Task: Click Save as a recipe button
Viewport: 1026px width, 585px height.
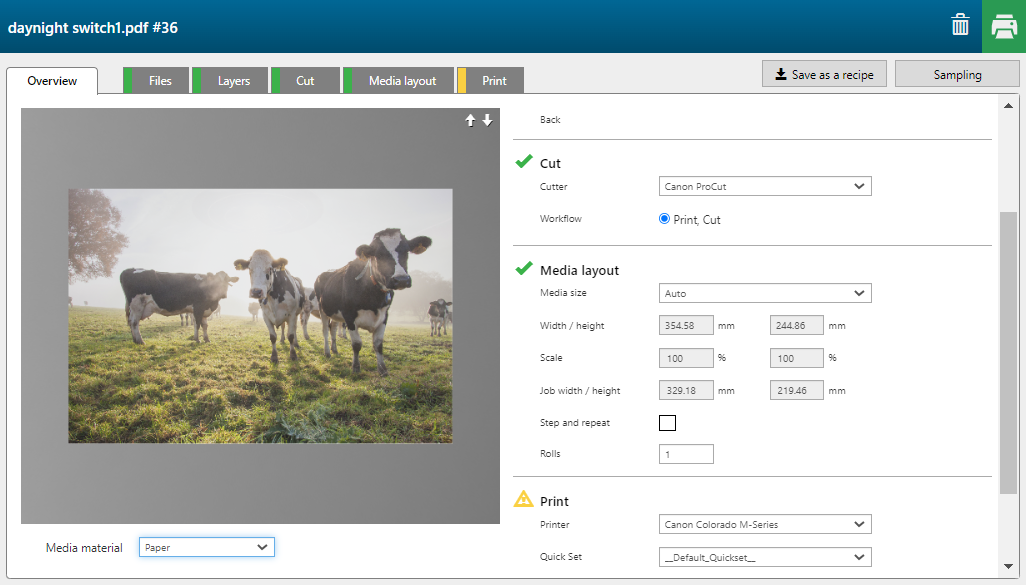Action: 824,75
